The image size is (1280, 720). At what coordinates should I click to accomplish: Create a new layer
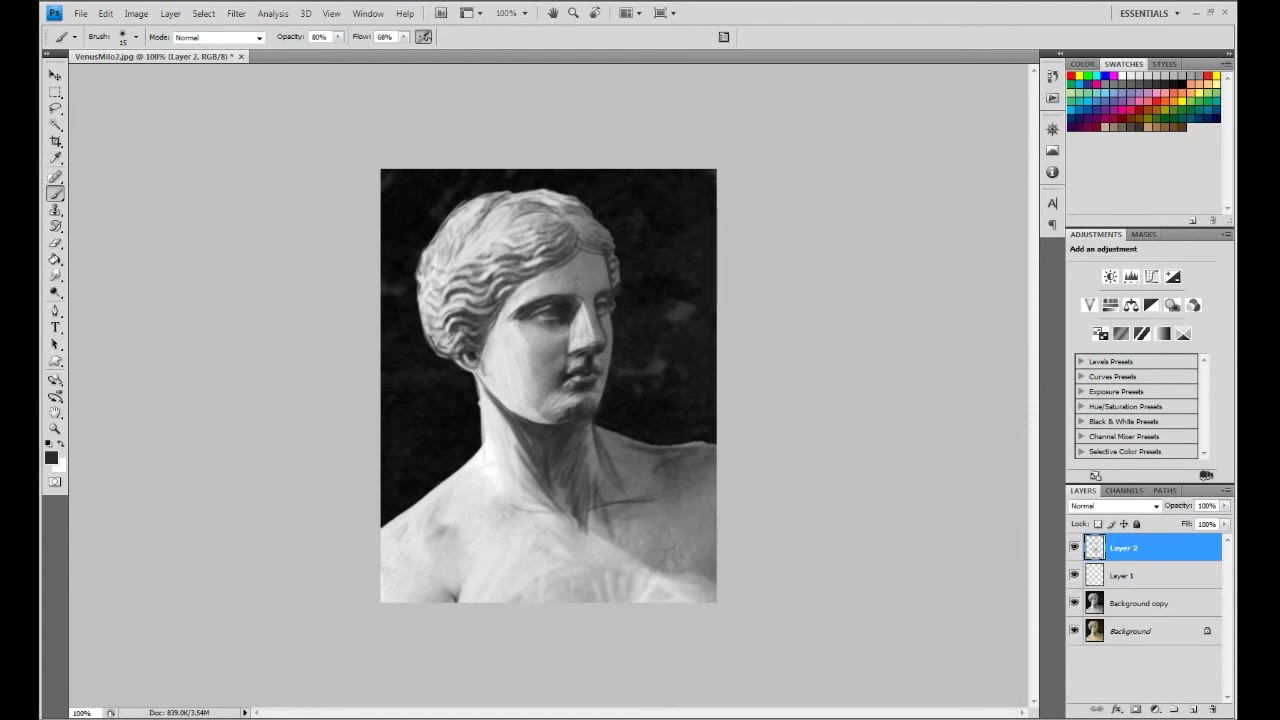pos(1193,709)
